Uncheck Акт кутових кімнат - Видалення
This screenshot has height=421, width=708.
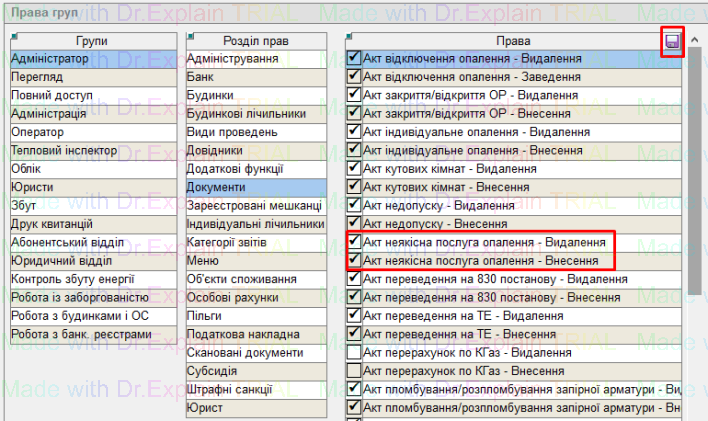click(354, 169)
